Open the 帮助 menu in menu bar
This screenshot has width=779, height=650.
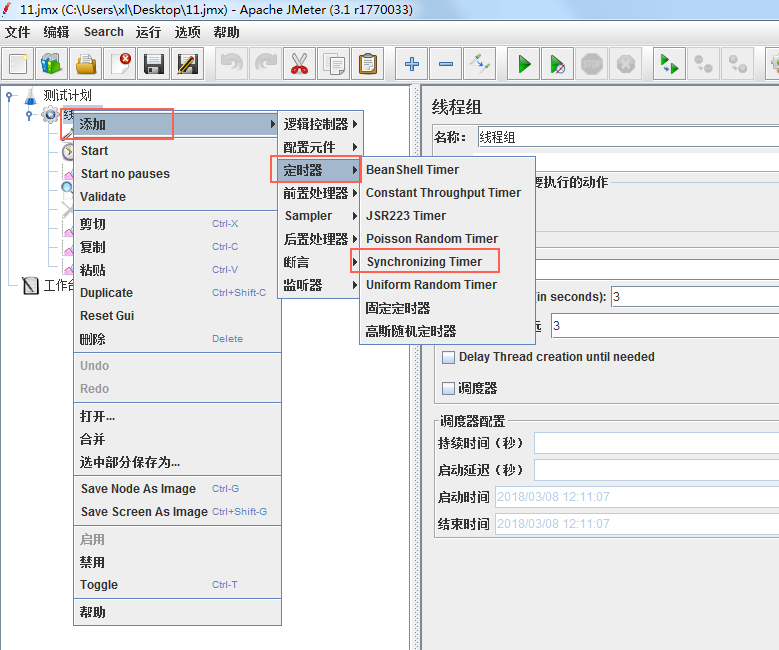tap(226, 32)
